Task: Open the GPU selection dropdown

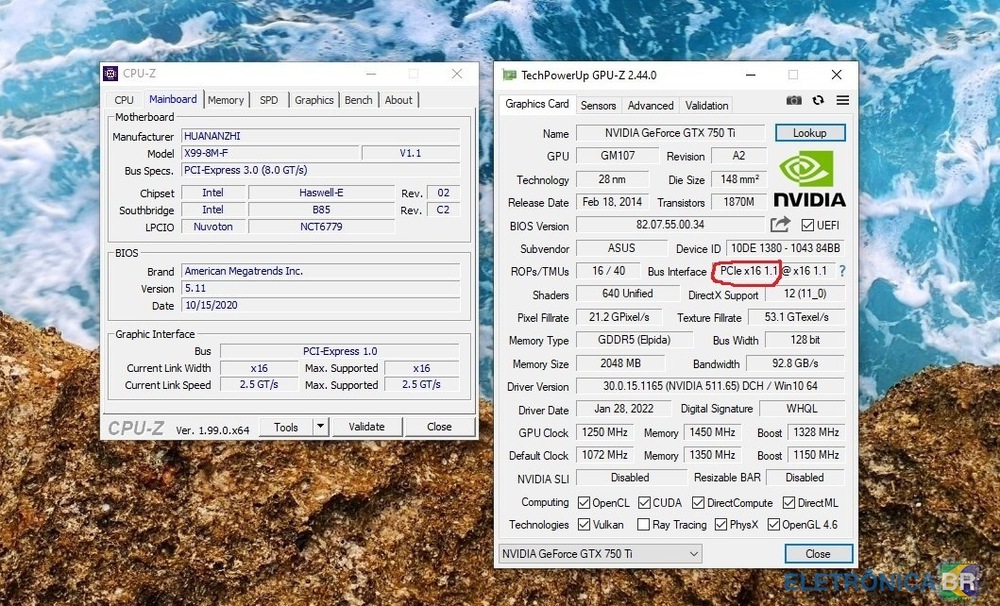Action: [x=600, y=554]
